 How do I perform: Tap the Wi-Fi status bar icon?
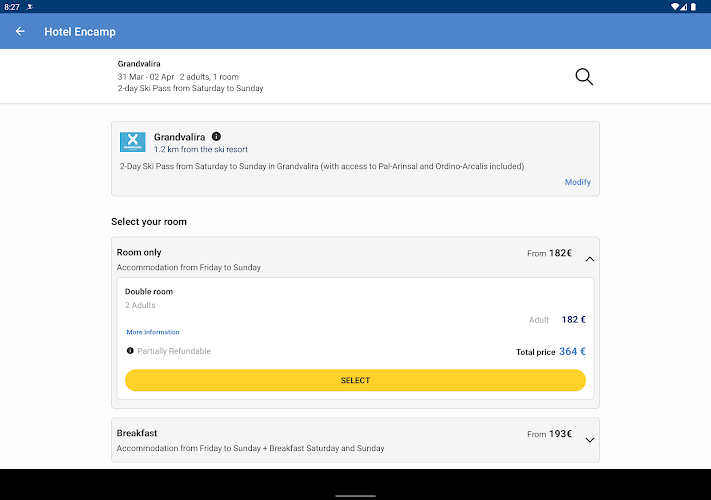click(675, 6)
